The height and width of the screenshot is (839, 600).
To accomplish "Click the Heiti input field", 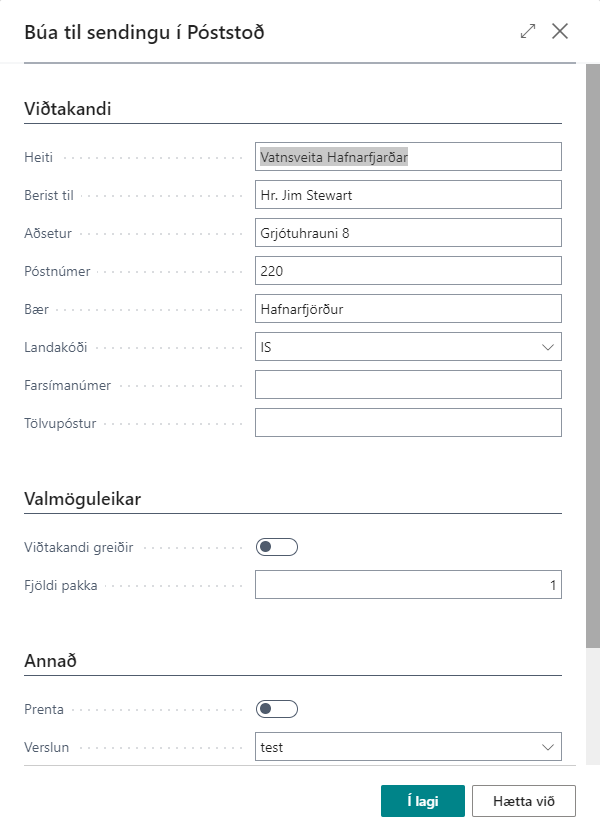I will (x=408, y=157).
